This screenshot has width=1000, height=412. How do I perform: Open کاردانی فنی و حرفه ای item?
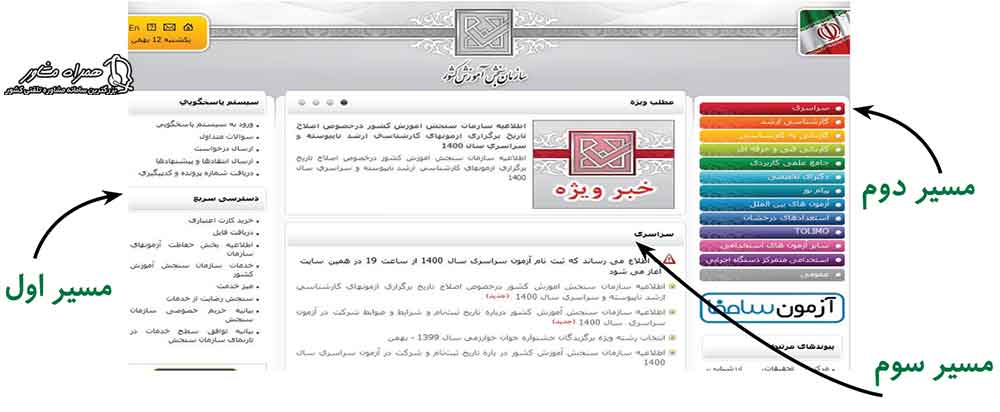tap(772, 149)
